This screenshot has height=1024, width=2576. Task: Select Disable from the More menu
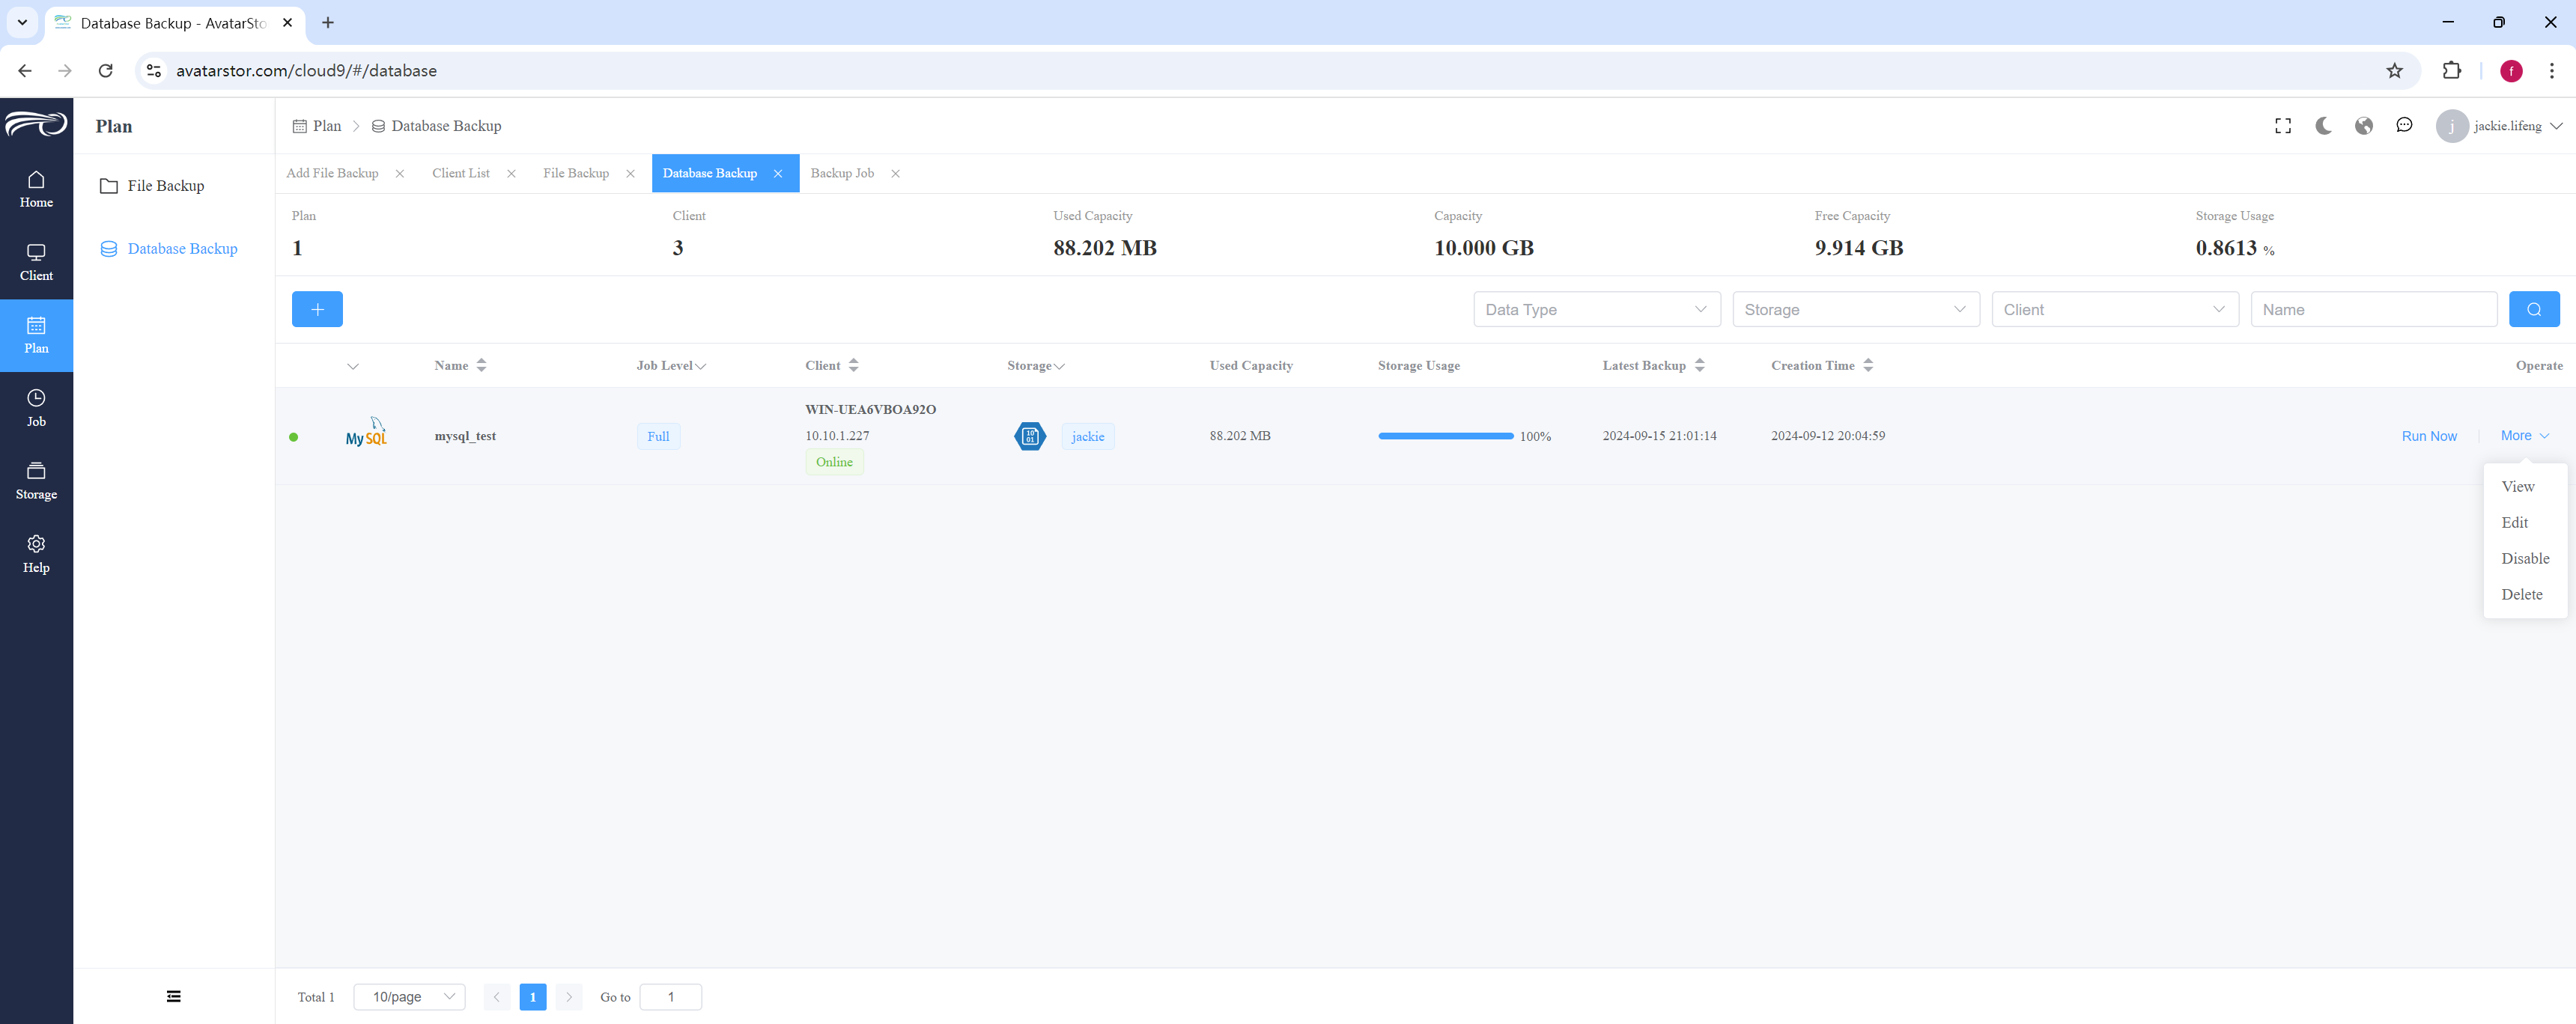pyautogui.click(x=2525, y=558)
